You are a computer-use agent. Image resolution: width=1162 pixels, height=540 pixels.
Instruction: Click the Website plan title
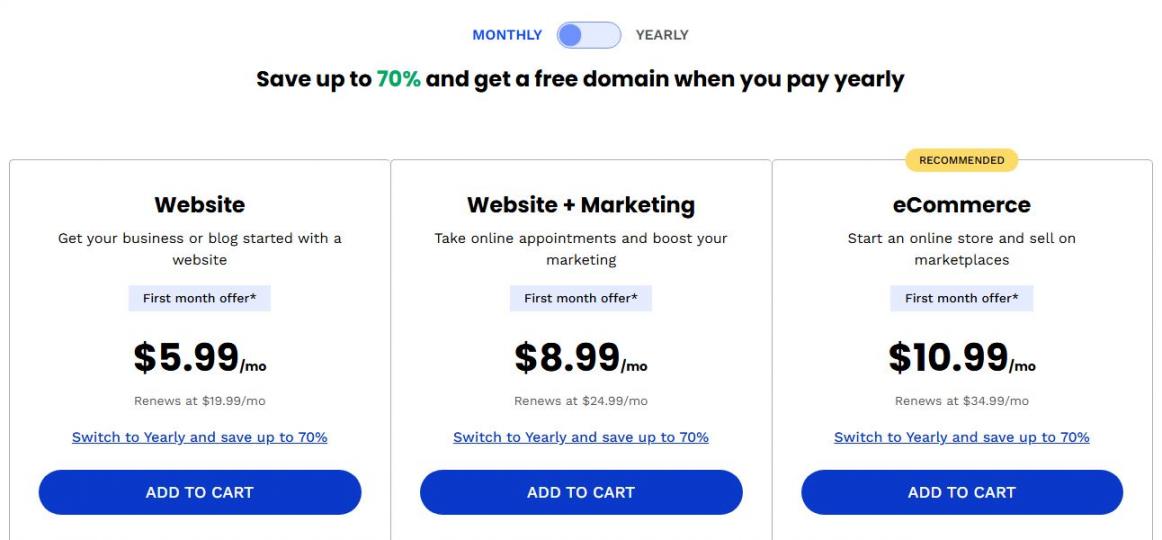click(x=200, y=205)
